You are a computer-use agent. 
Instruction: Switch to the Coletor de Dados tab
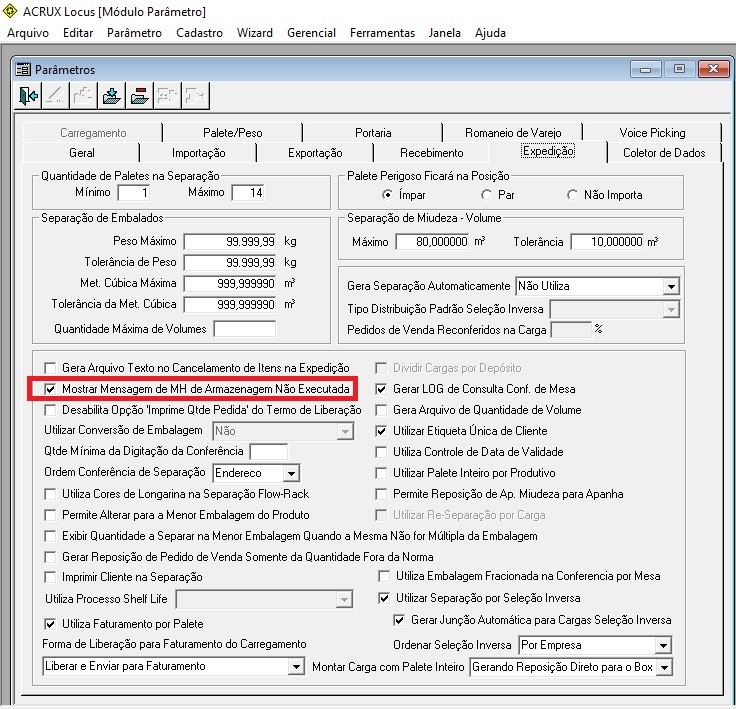coord(664,153)
